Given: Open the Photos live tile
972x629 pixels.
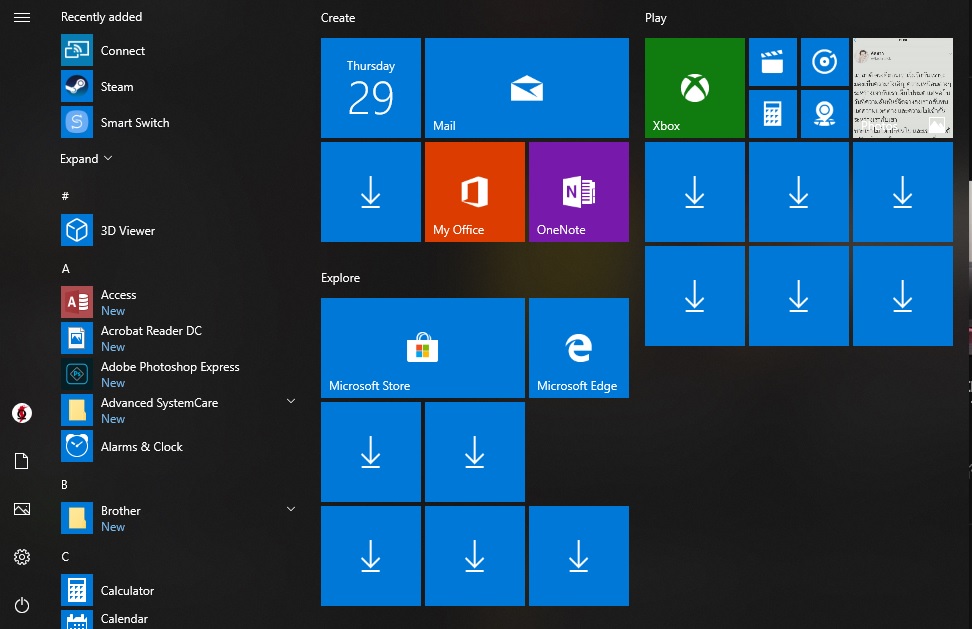Looking at the screenshot, I should click(903, 88).
